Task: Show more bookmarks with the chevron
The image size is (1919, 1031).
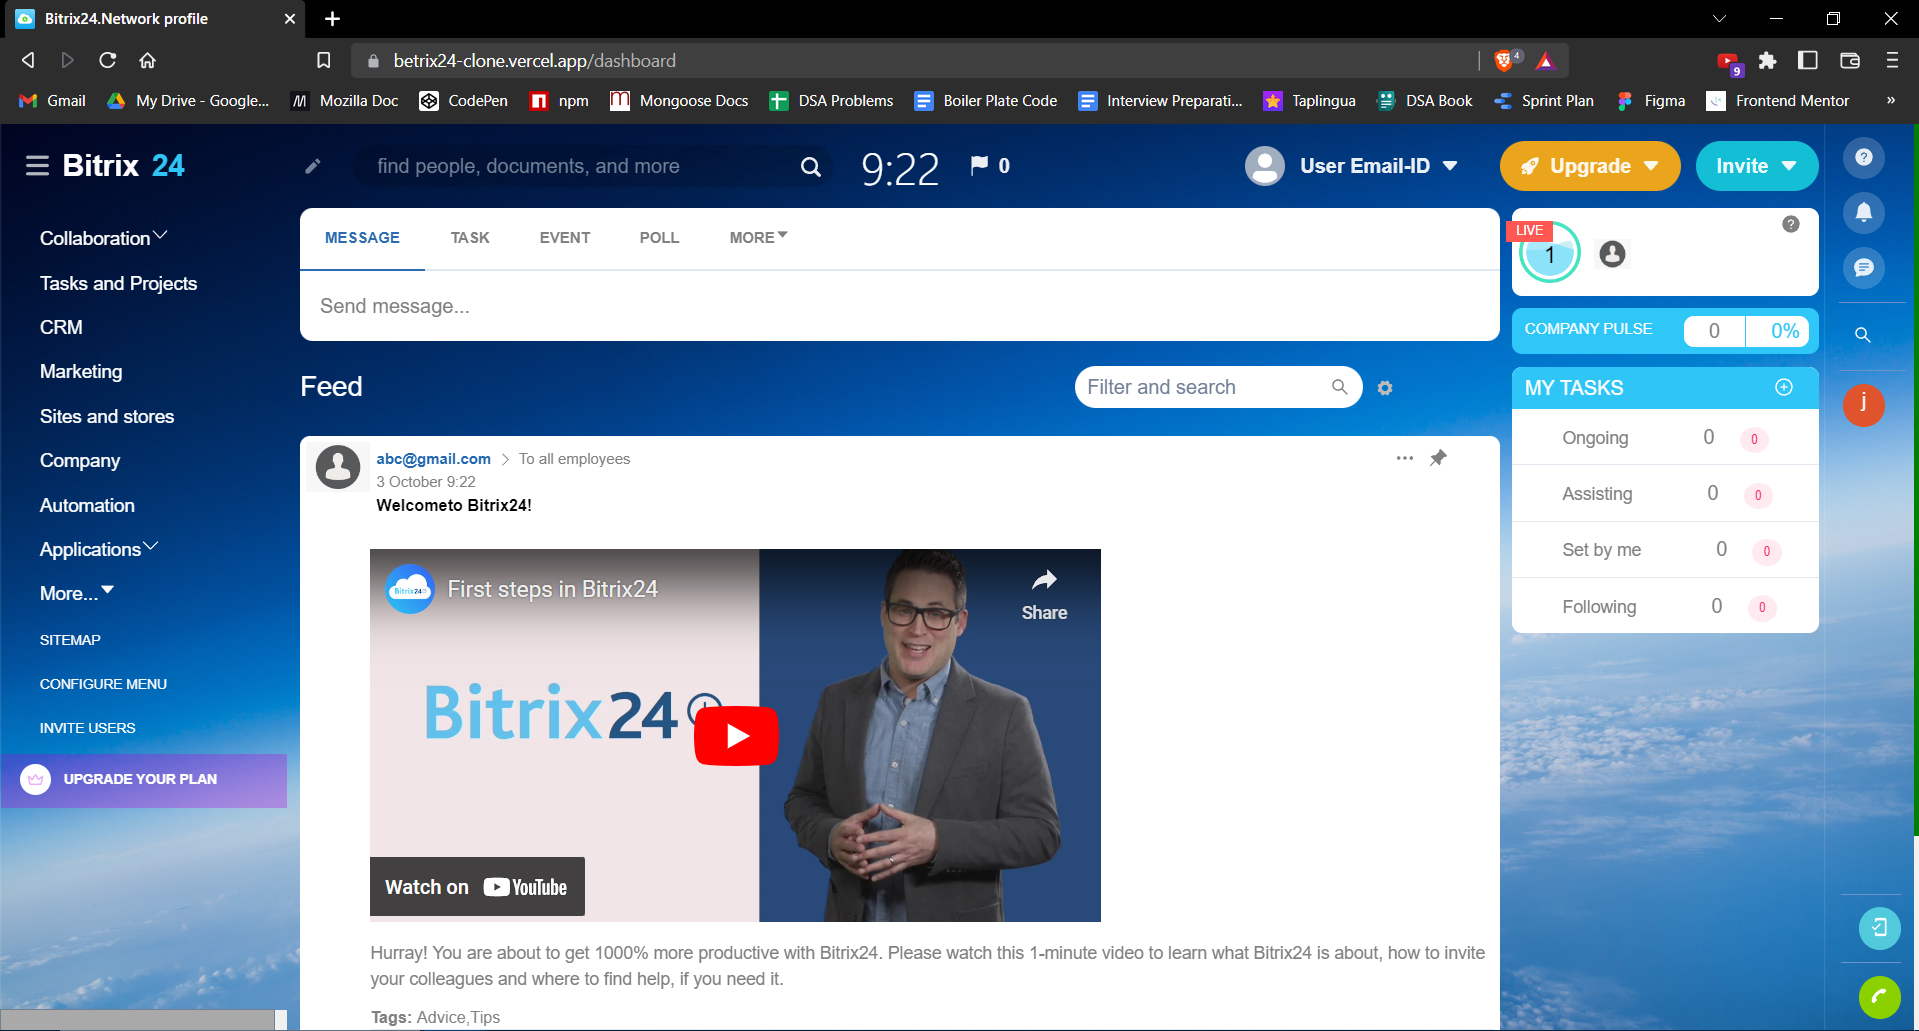Action: pyautogui.click(x=1890, y=100)
